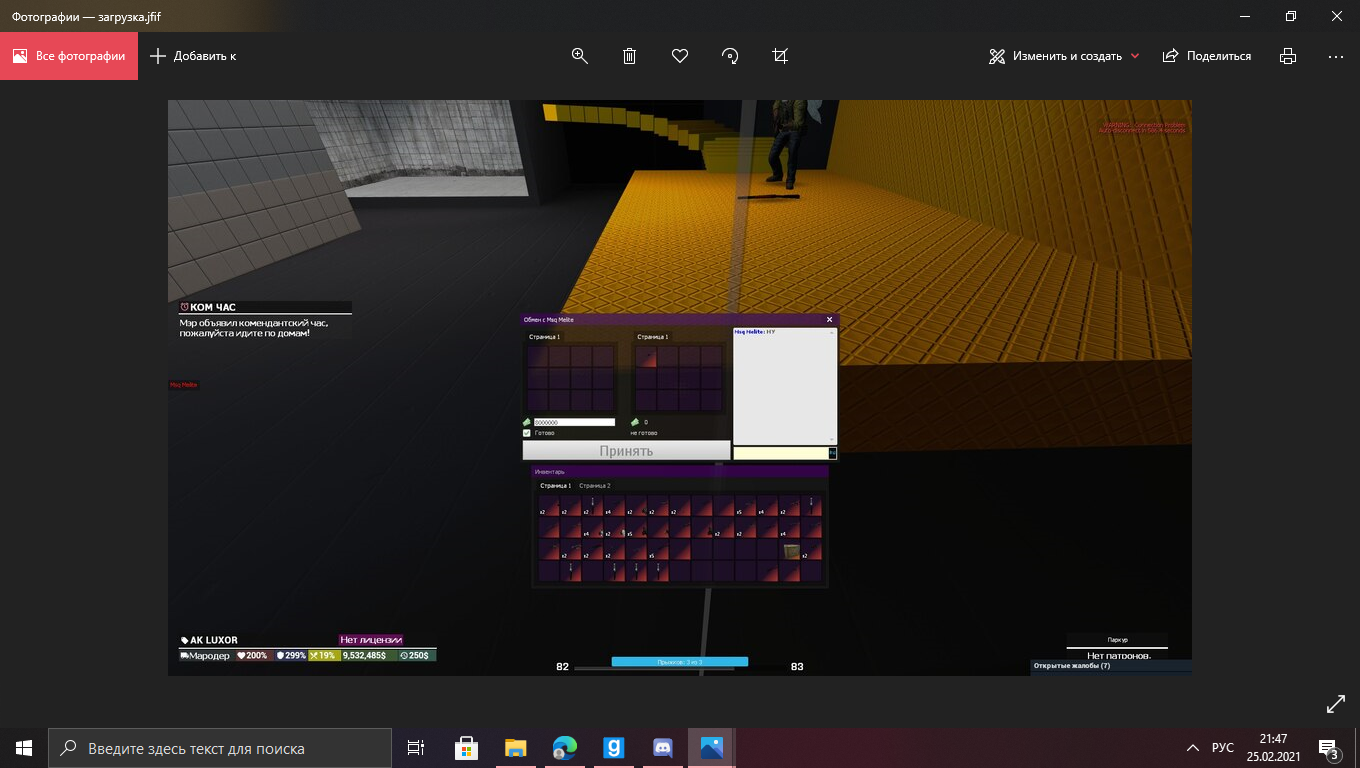Viewport: 1360px width, 768px height.
Task: Click the Windows taskbar search box
Action: coord(220,748)
